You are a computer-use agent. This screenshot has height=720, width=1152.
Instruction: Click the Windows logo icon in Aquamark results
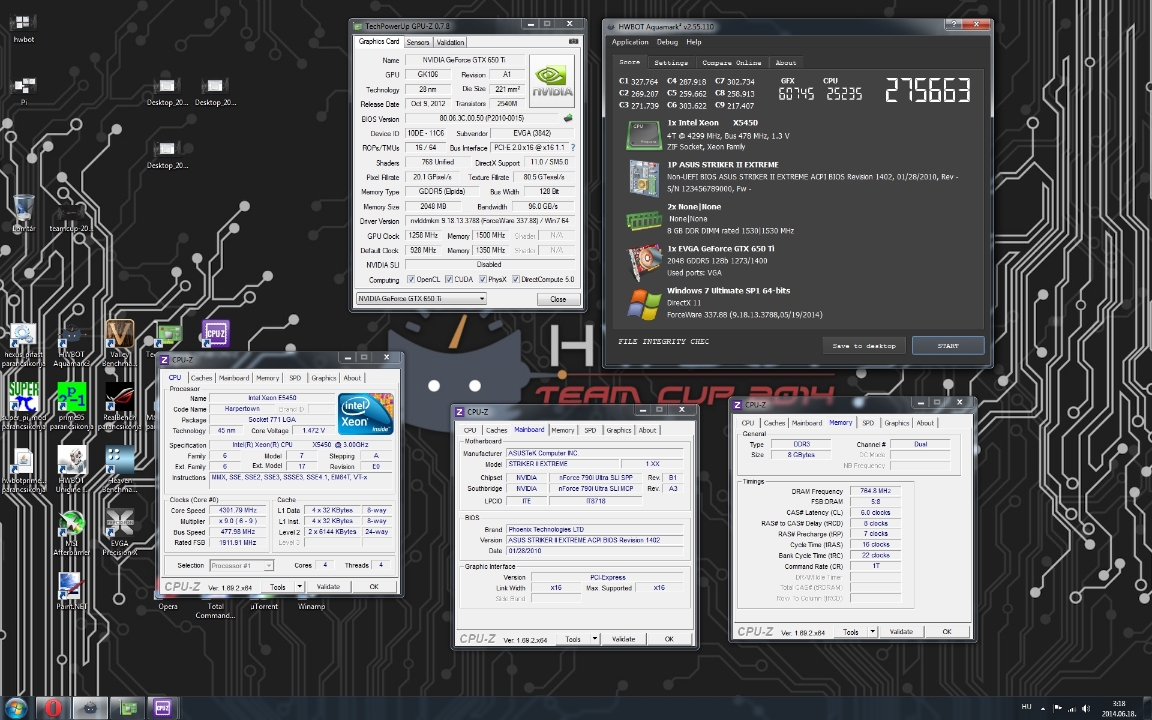pos(643,303)
